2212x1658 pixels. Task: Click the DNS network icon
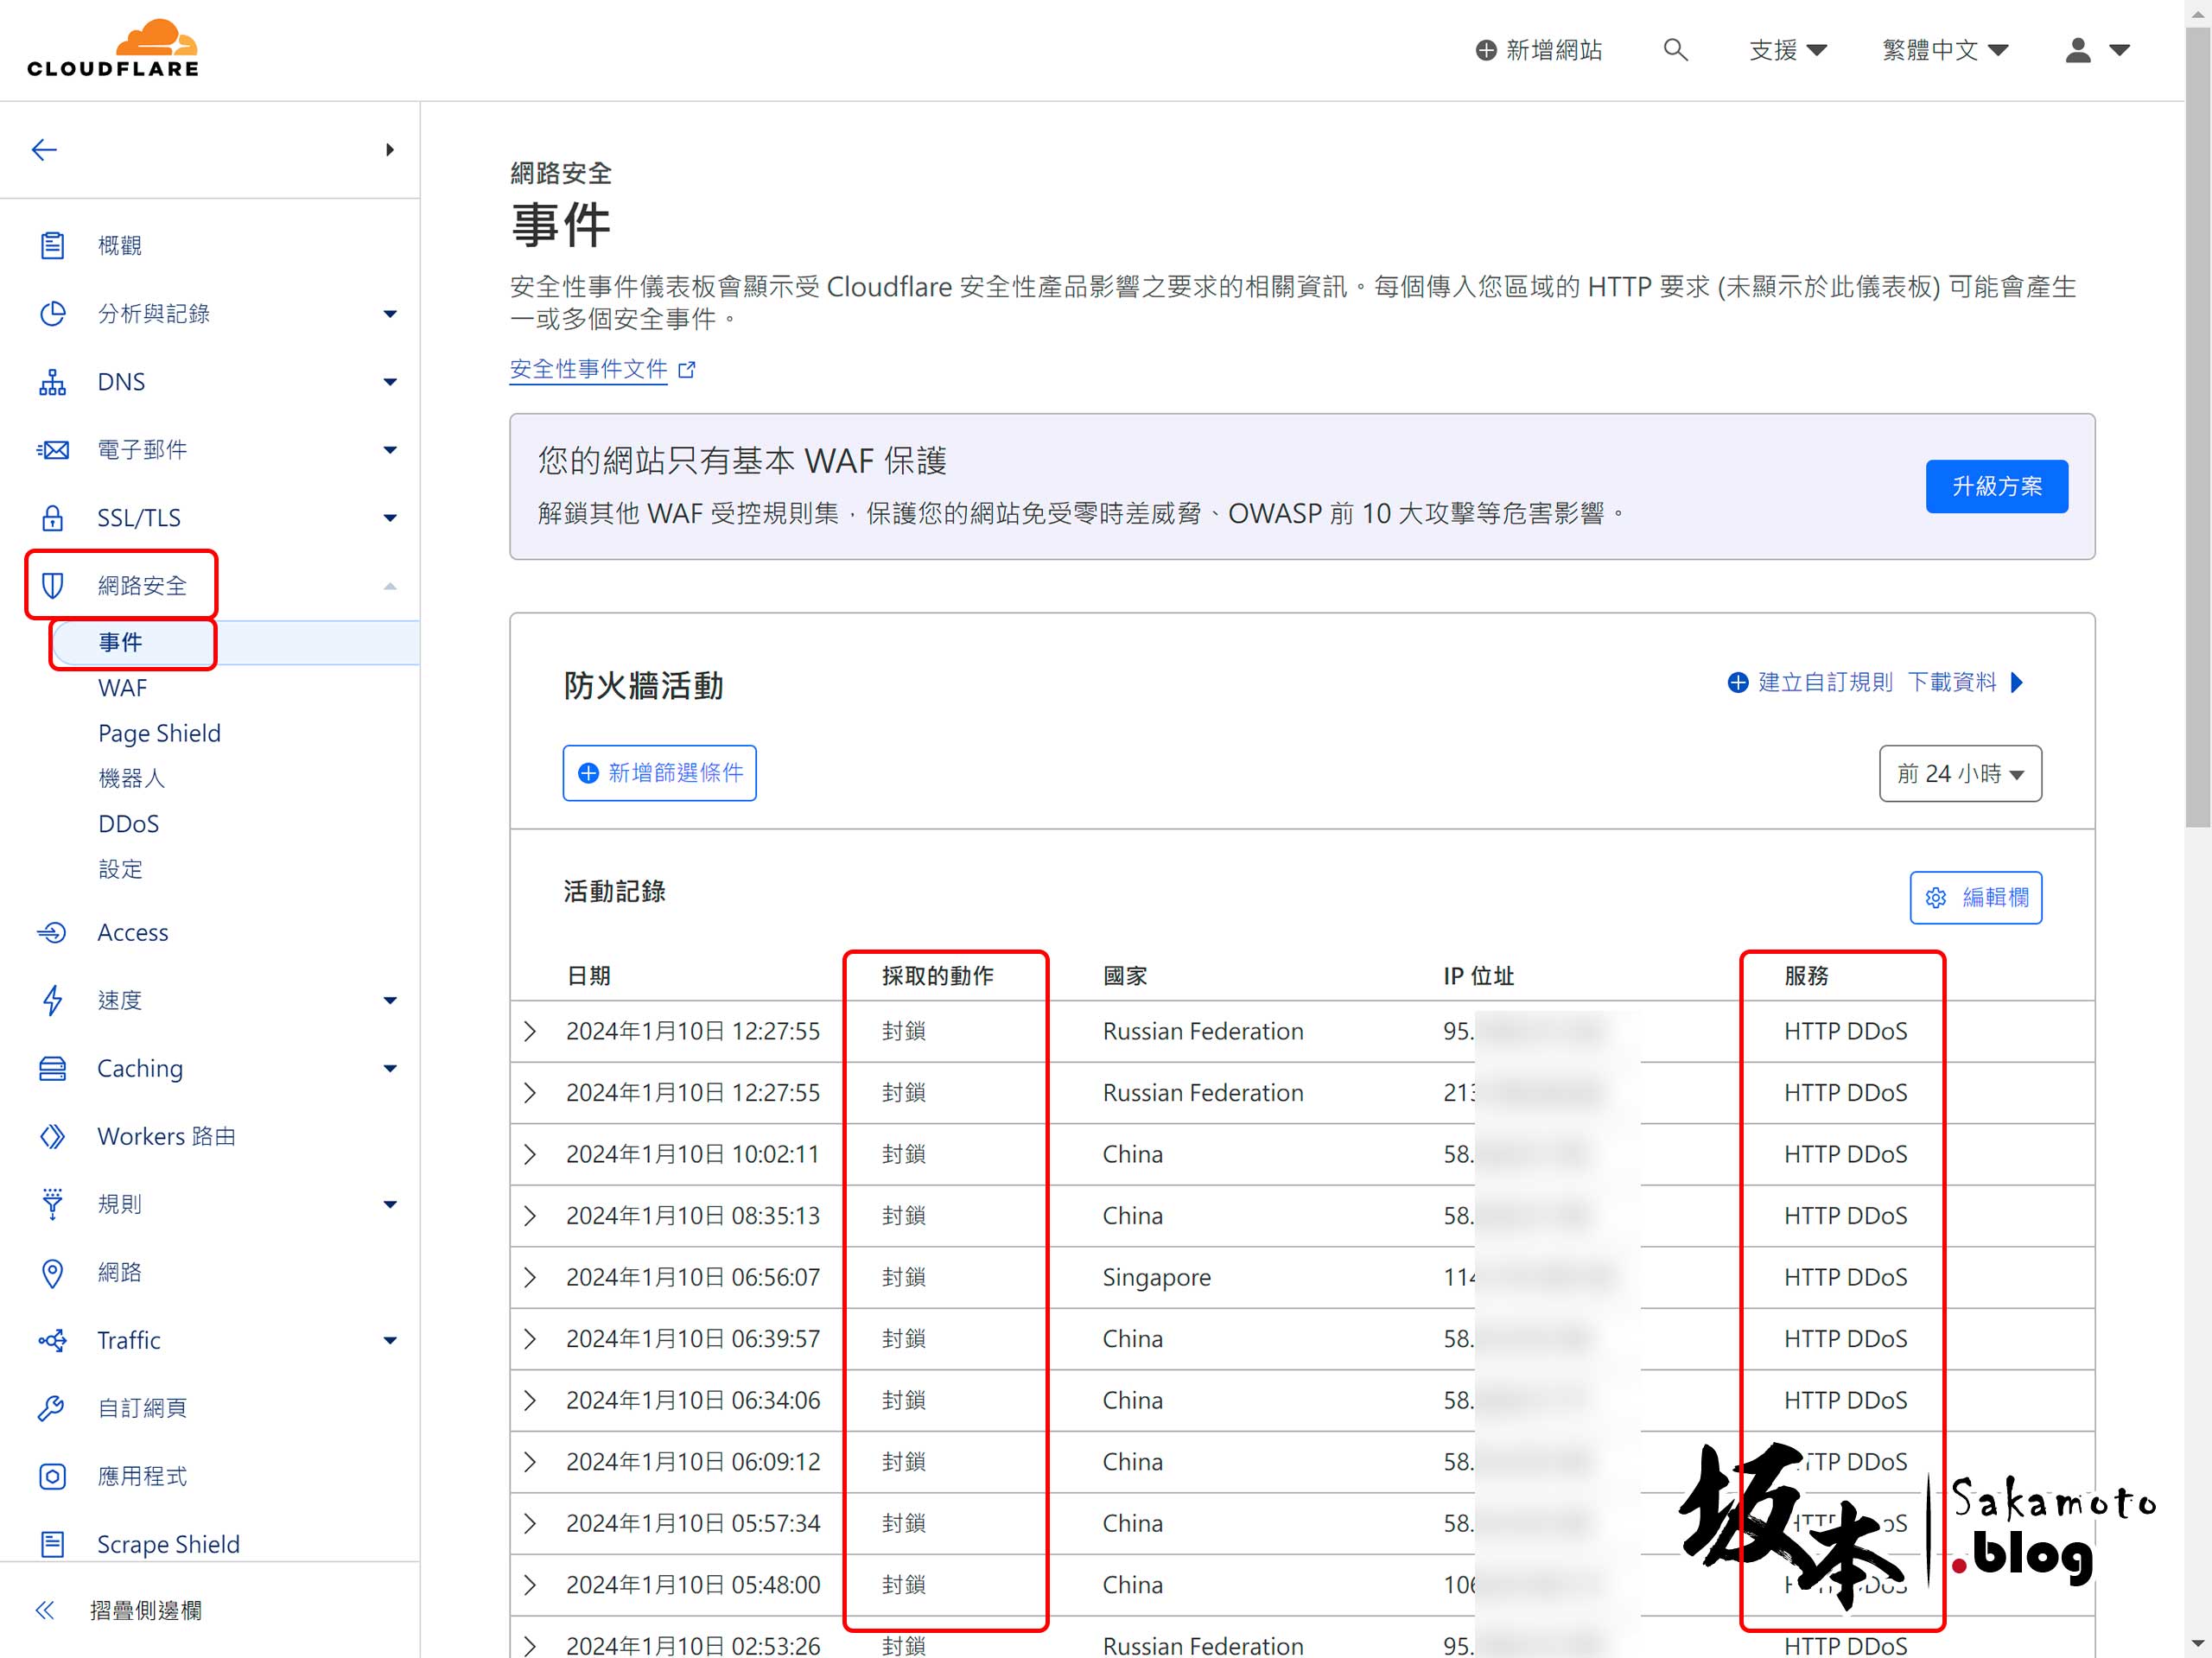52,382
